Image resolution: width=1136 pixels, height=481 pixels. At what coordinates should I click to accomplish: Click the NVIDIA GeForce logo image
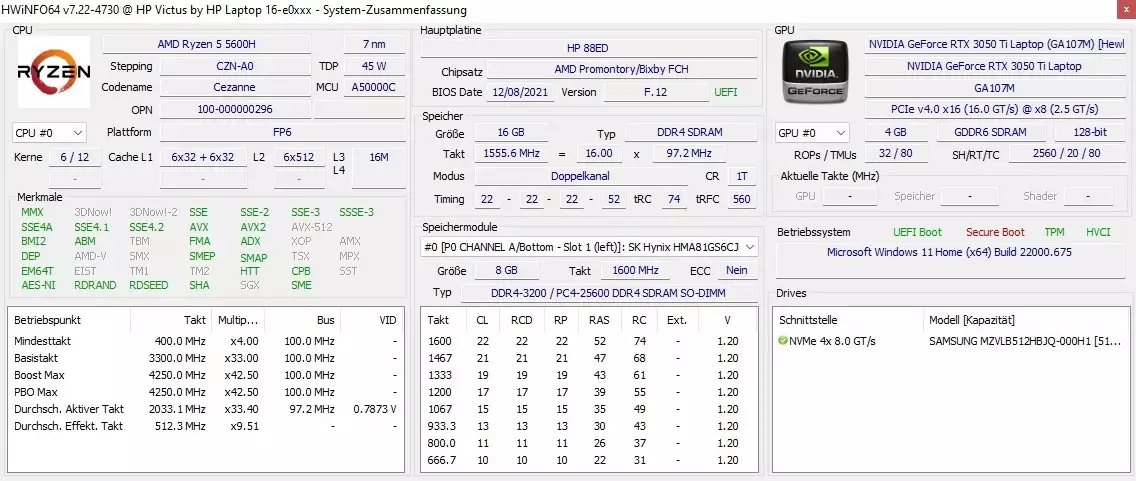click(x=815, y=71)
